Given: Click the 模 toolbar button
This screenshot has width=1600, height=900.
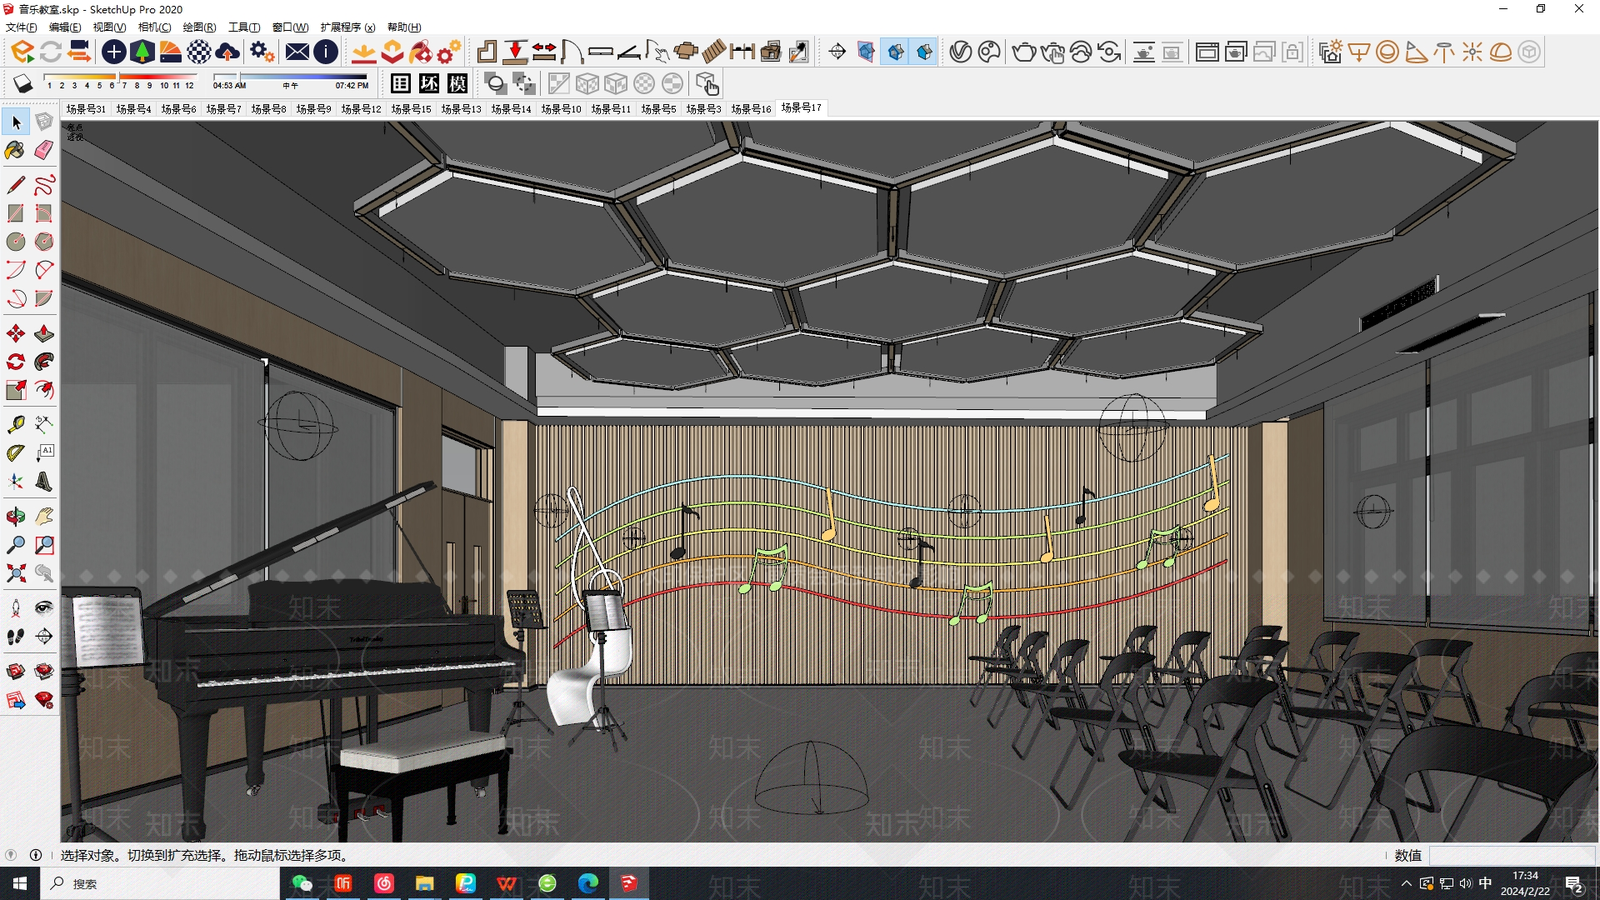Looking at the screenshot, I should (458, 84).
